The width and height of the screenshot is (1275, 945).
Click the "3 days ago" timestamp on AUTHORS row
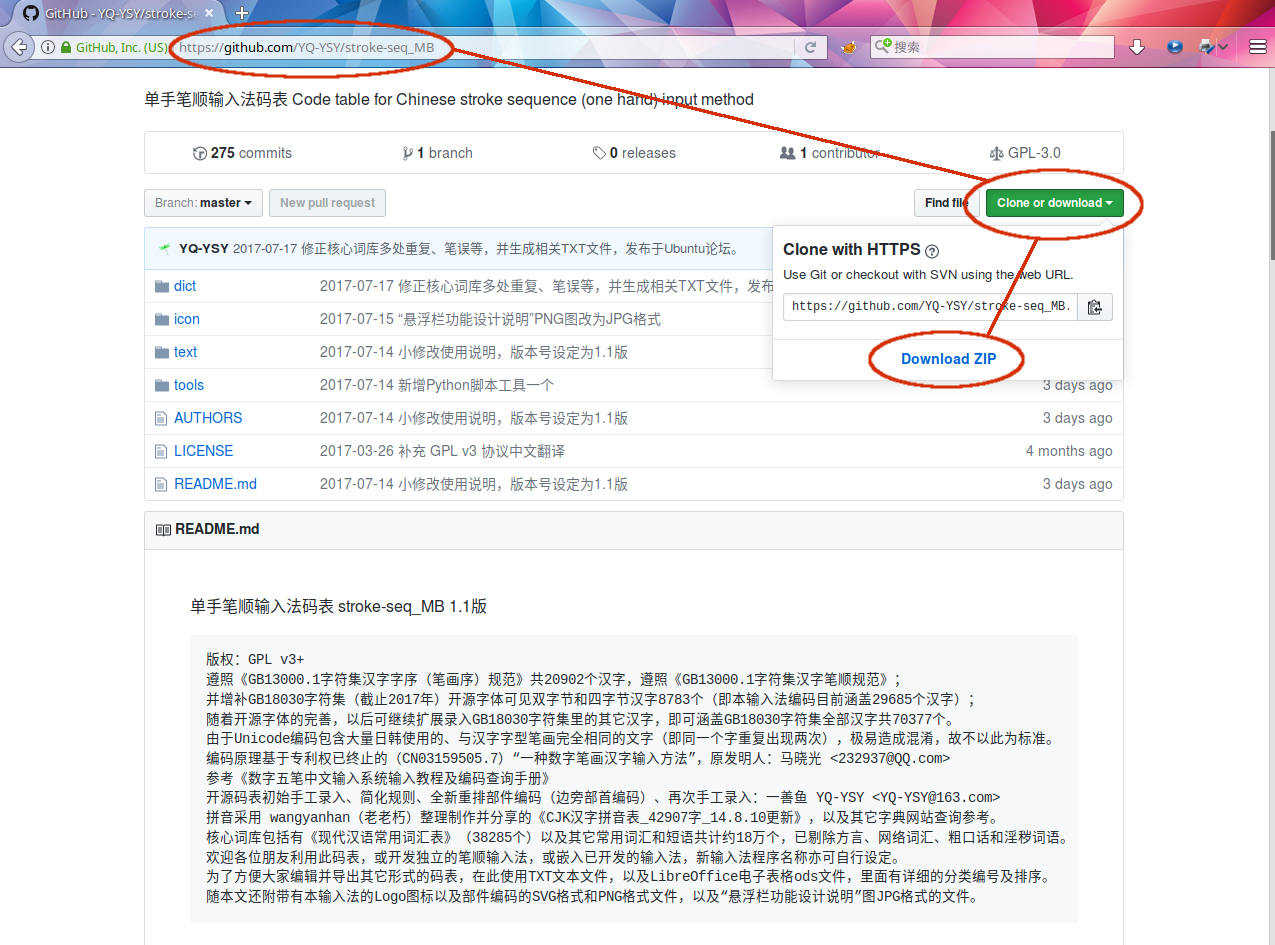pos(1077,418)
